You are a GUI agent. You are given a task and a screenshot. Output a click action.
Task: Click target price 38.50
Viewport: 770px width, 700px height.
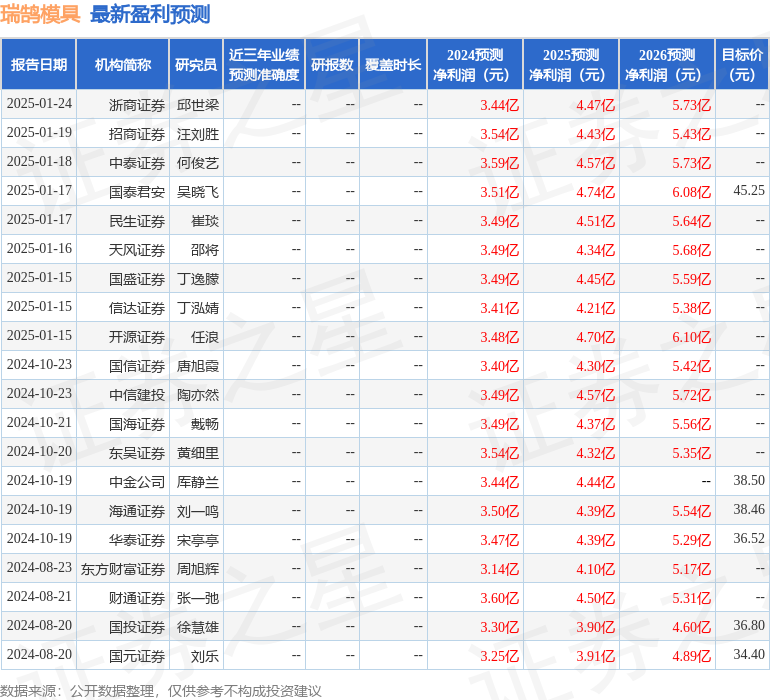[749, 480]
